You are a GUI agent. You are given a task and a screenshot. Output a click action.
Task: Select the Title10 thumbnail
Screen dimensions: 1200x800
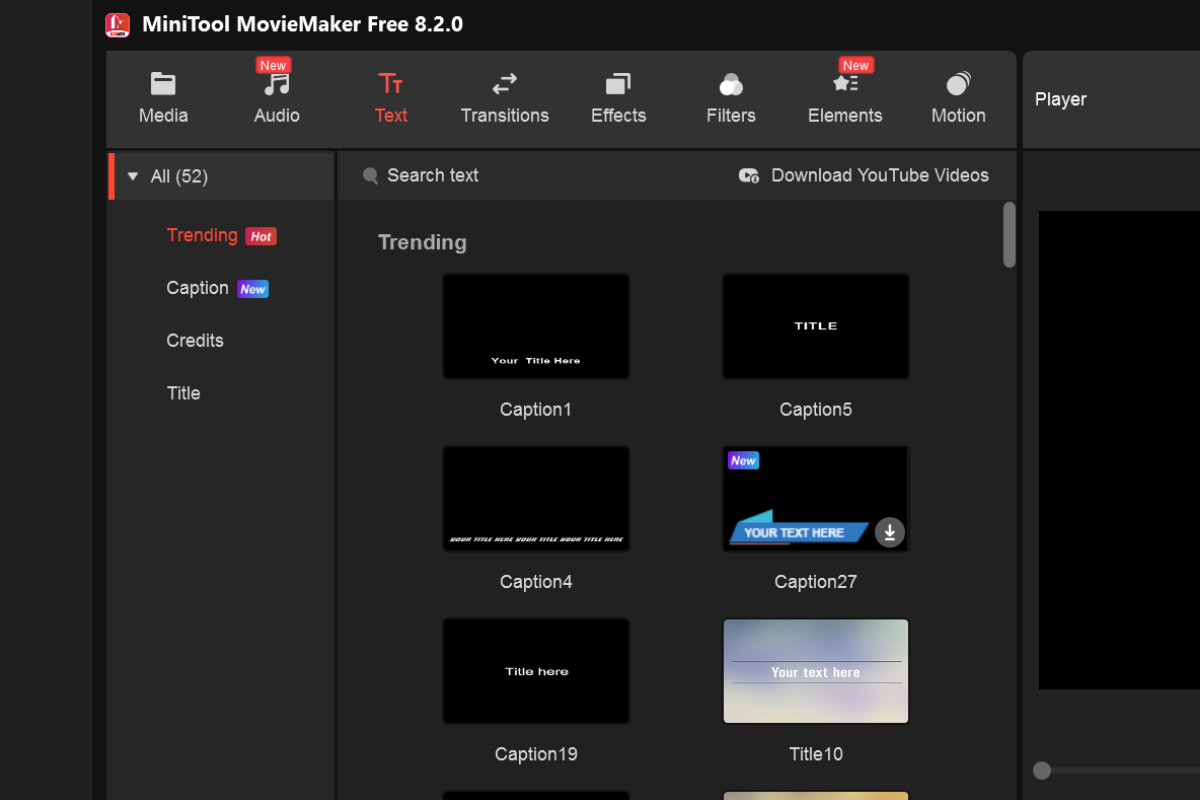816,671
